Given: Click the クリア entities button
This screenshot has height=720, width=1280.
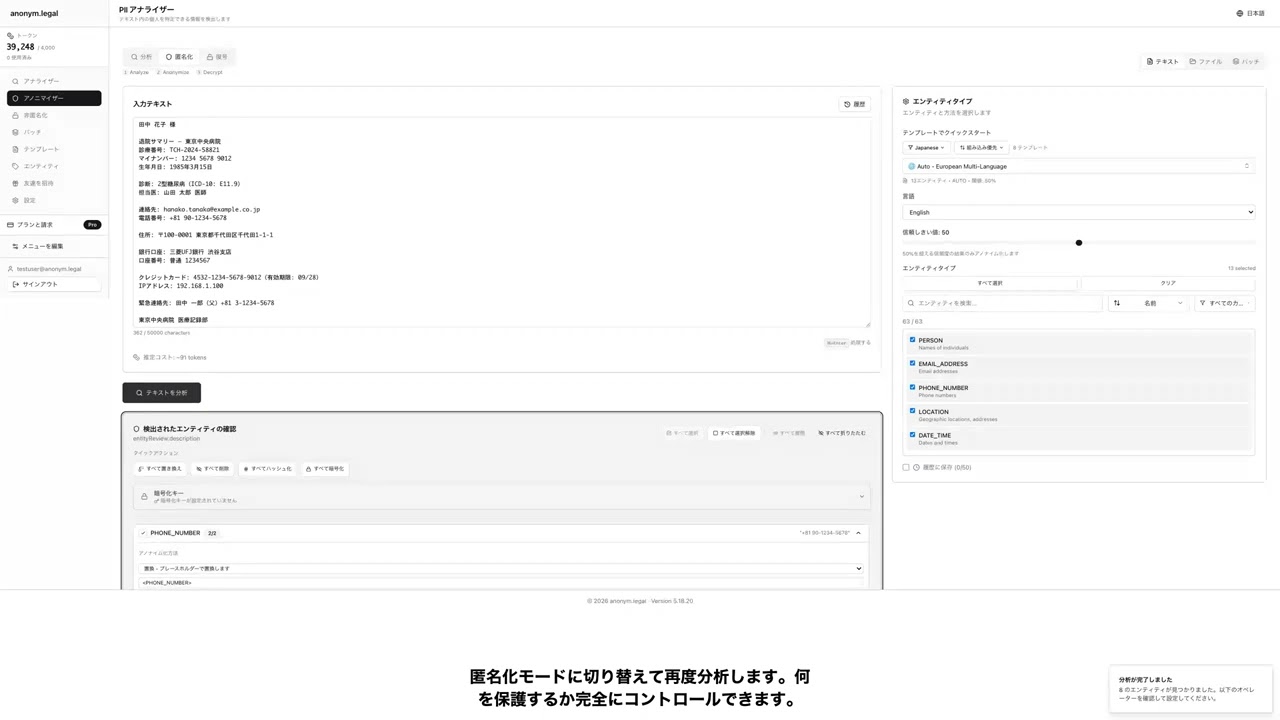Looking at the screenshot, I should (x=1168, y=283).
